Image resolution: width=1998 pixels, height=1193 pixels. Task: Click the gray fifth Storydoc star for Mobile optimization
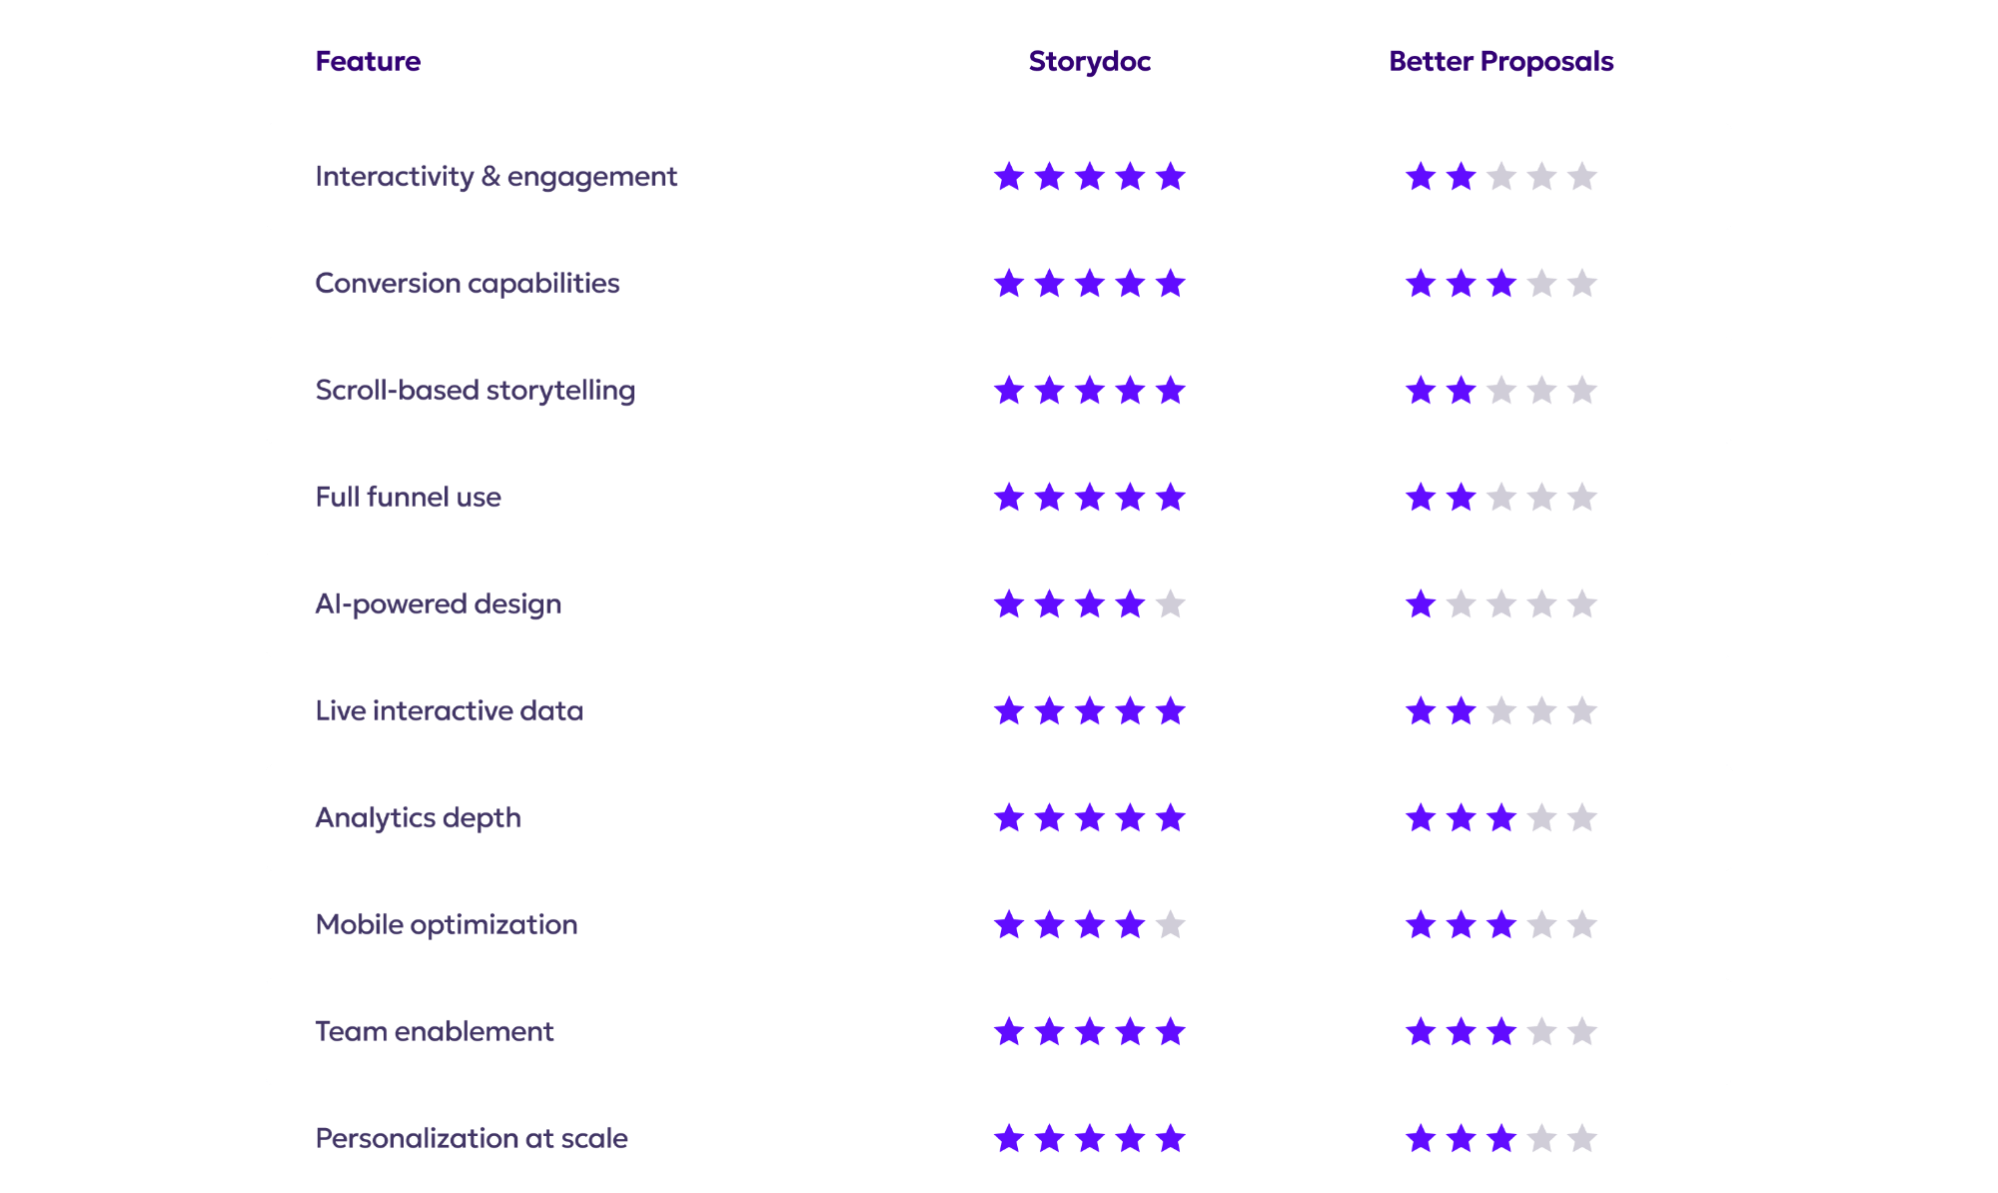(x=1170, y=925)
